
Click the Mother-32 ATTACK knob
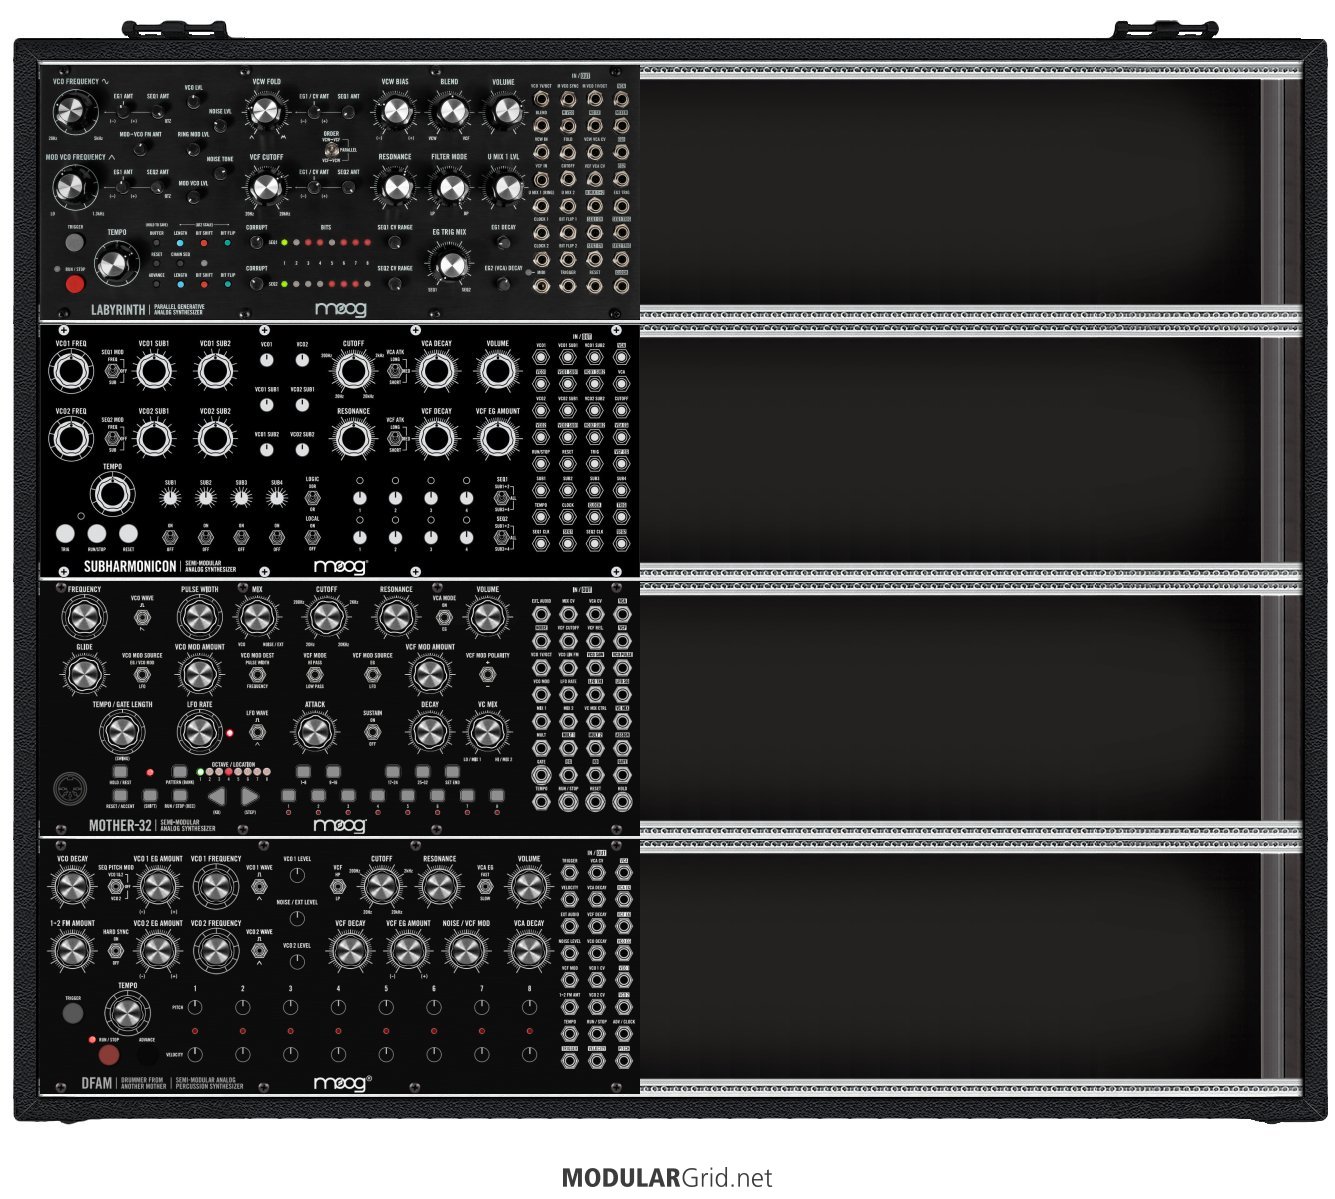pos(315,731)
